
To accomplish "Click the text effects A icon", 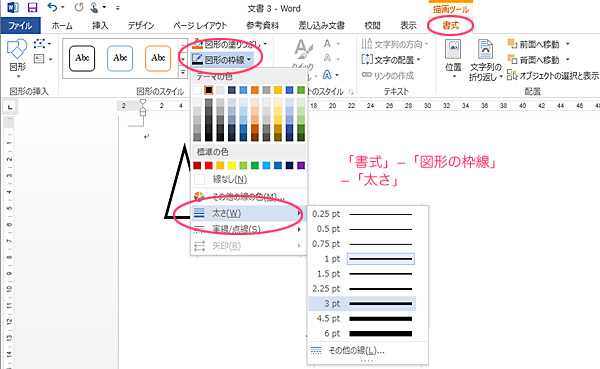I will (x=328, y=74).
